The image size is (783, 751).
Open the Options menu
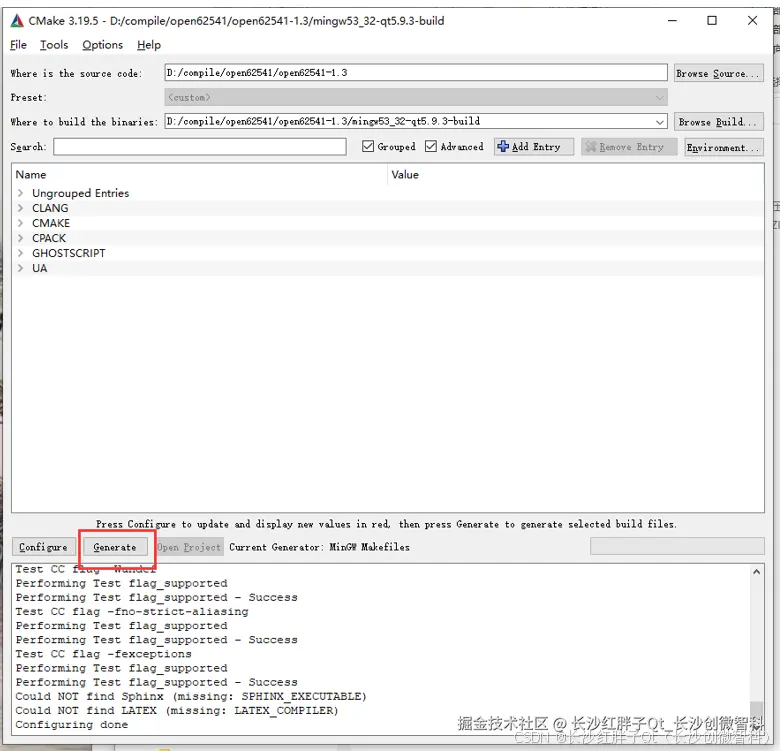coord(102,45)
